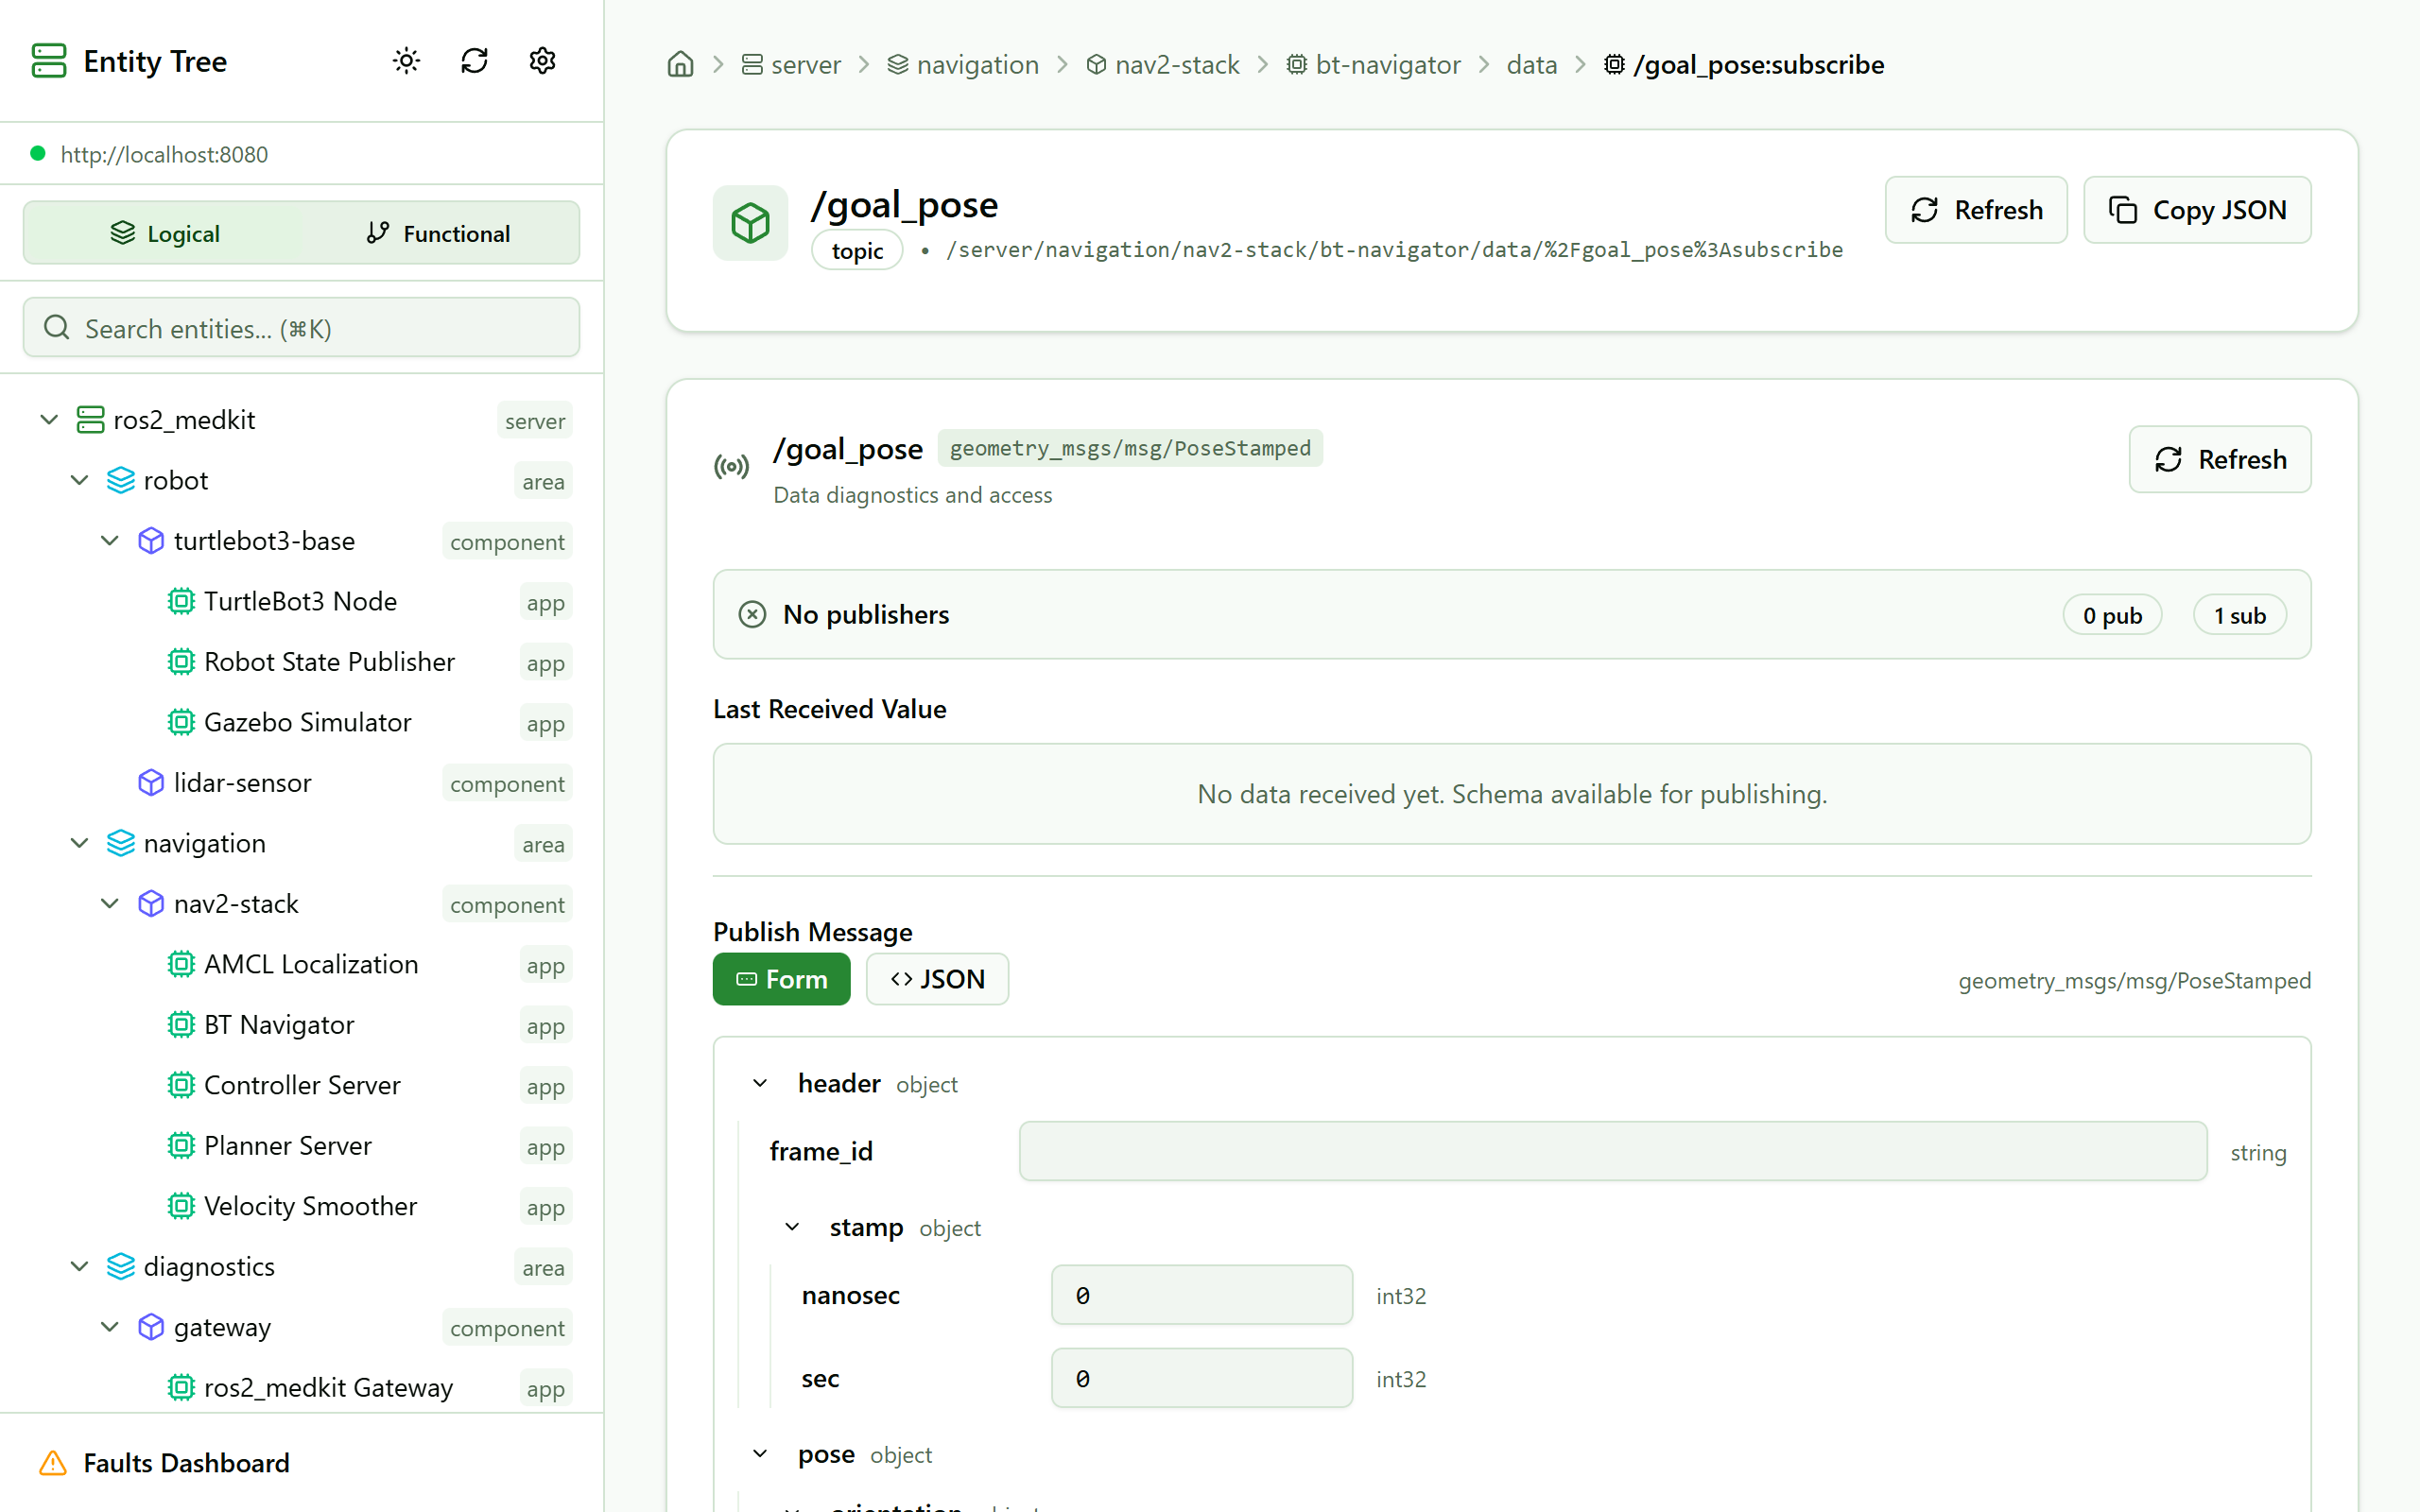The height and width of the screenshot is (1512, 2420).
Task: Toggle the light/dark theme sun icon
Action: 406,61
